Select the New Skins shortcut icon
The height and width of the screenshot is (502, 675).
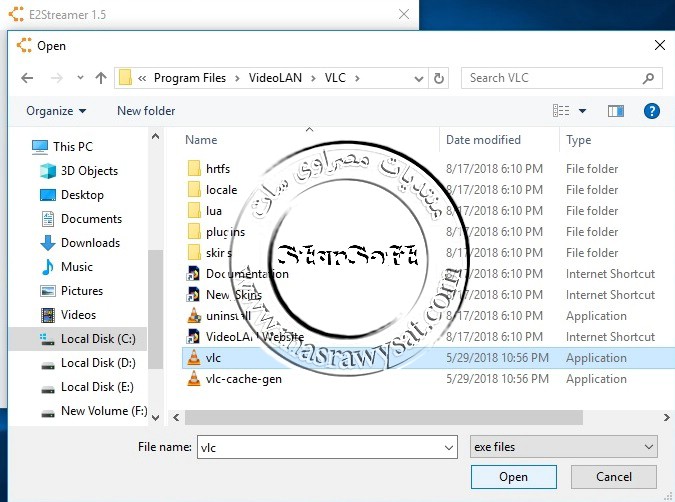[193, 295]
